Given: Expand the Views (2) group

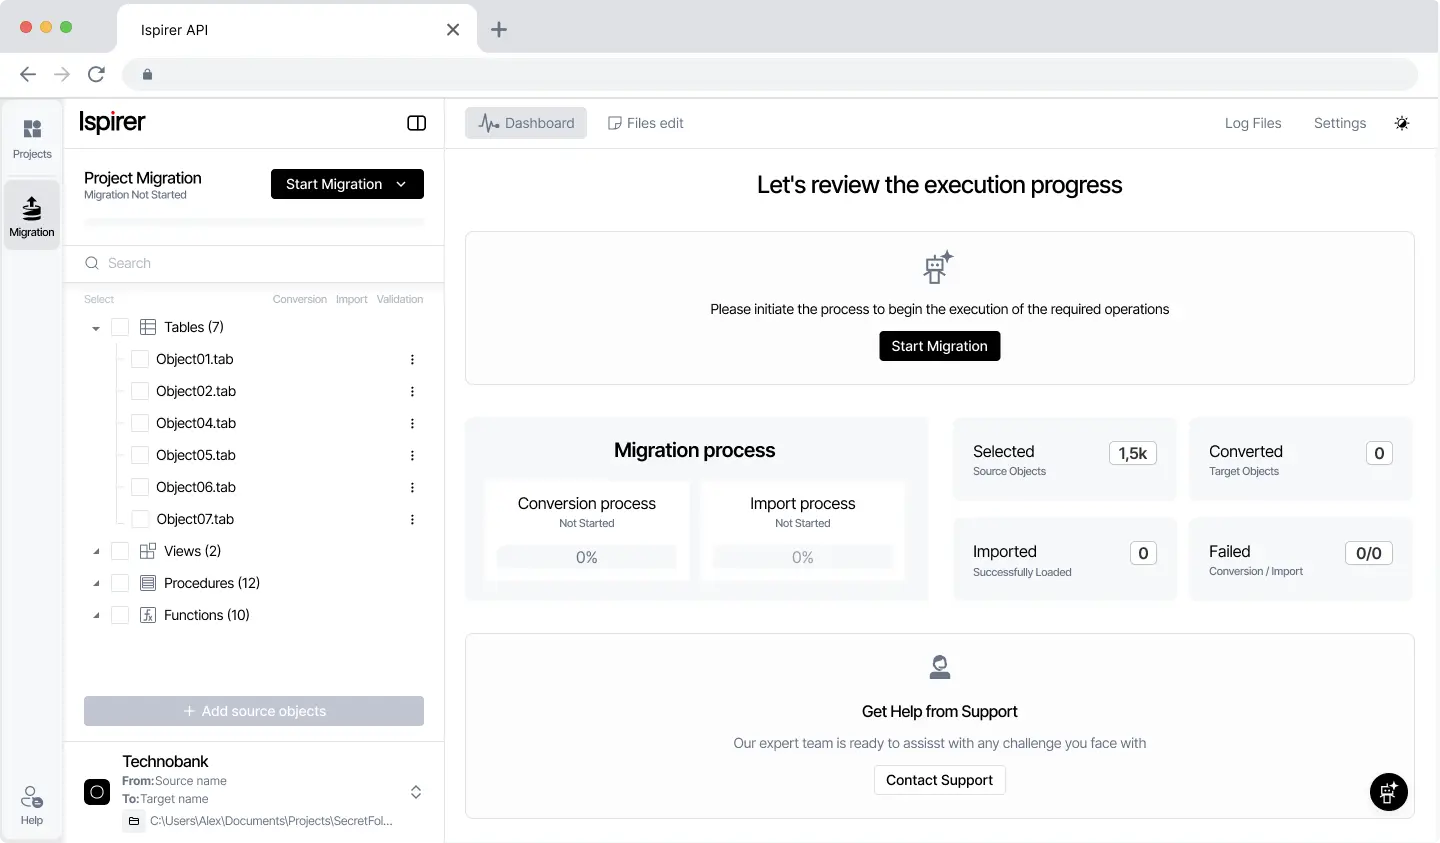Looking at the screenshot, I should pyautogui.click(x=96, y=551).
